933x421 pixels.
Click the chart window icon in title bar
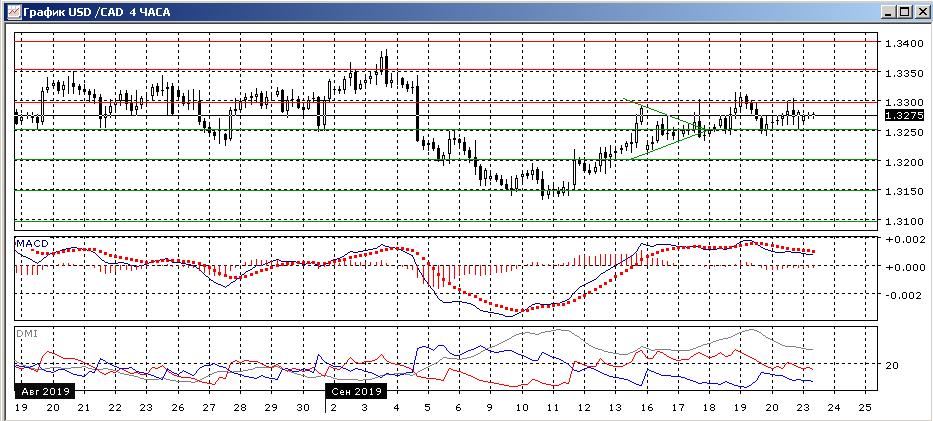(x=11, y=12)
